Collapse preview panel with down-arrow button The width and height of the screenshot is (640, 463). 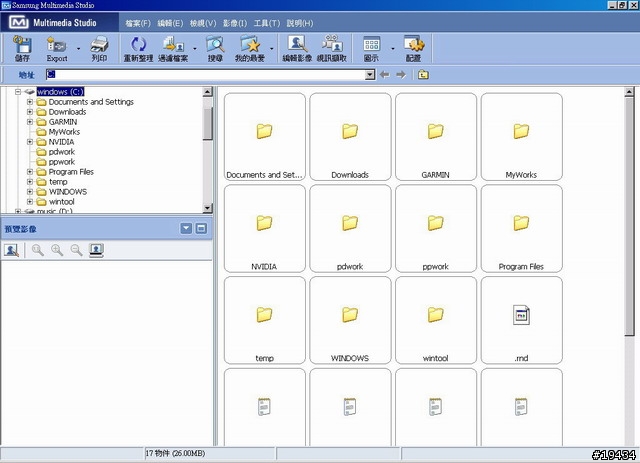pyautogui.click(x=186, y=228)
